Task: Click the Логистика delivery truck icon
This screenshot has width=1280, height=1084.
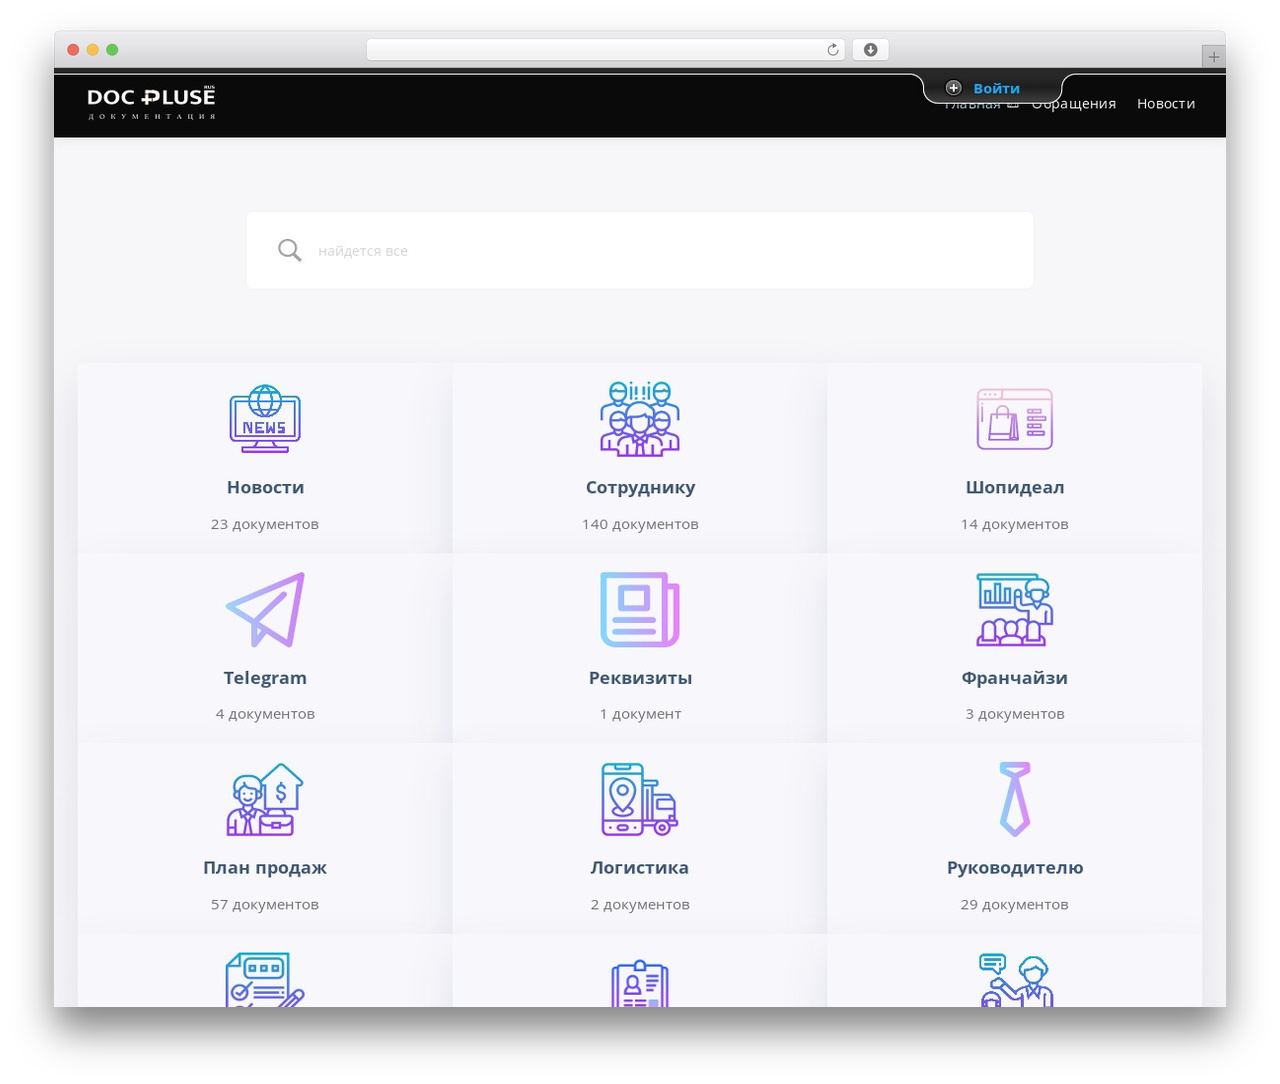Action: click(640, 799)
